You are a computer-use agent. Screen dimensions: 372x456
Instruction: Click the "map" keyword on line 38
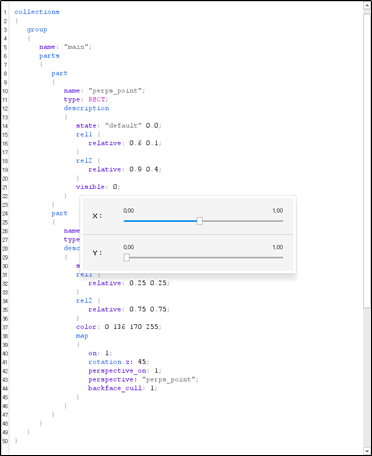pos(82,336)
